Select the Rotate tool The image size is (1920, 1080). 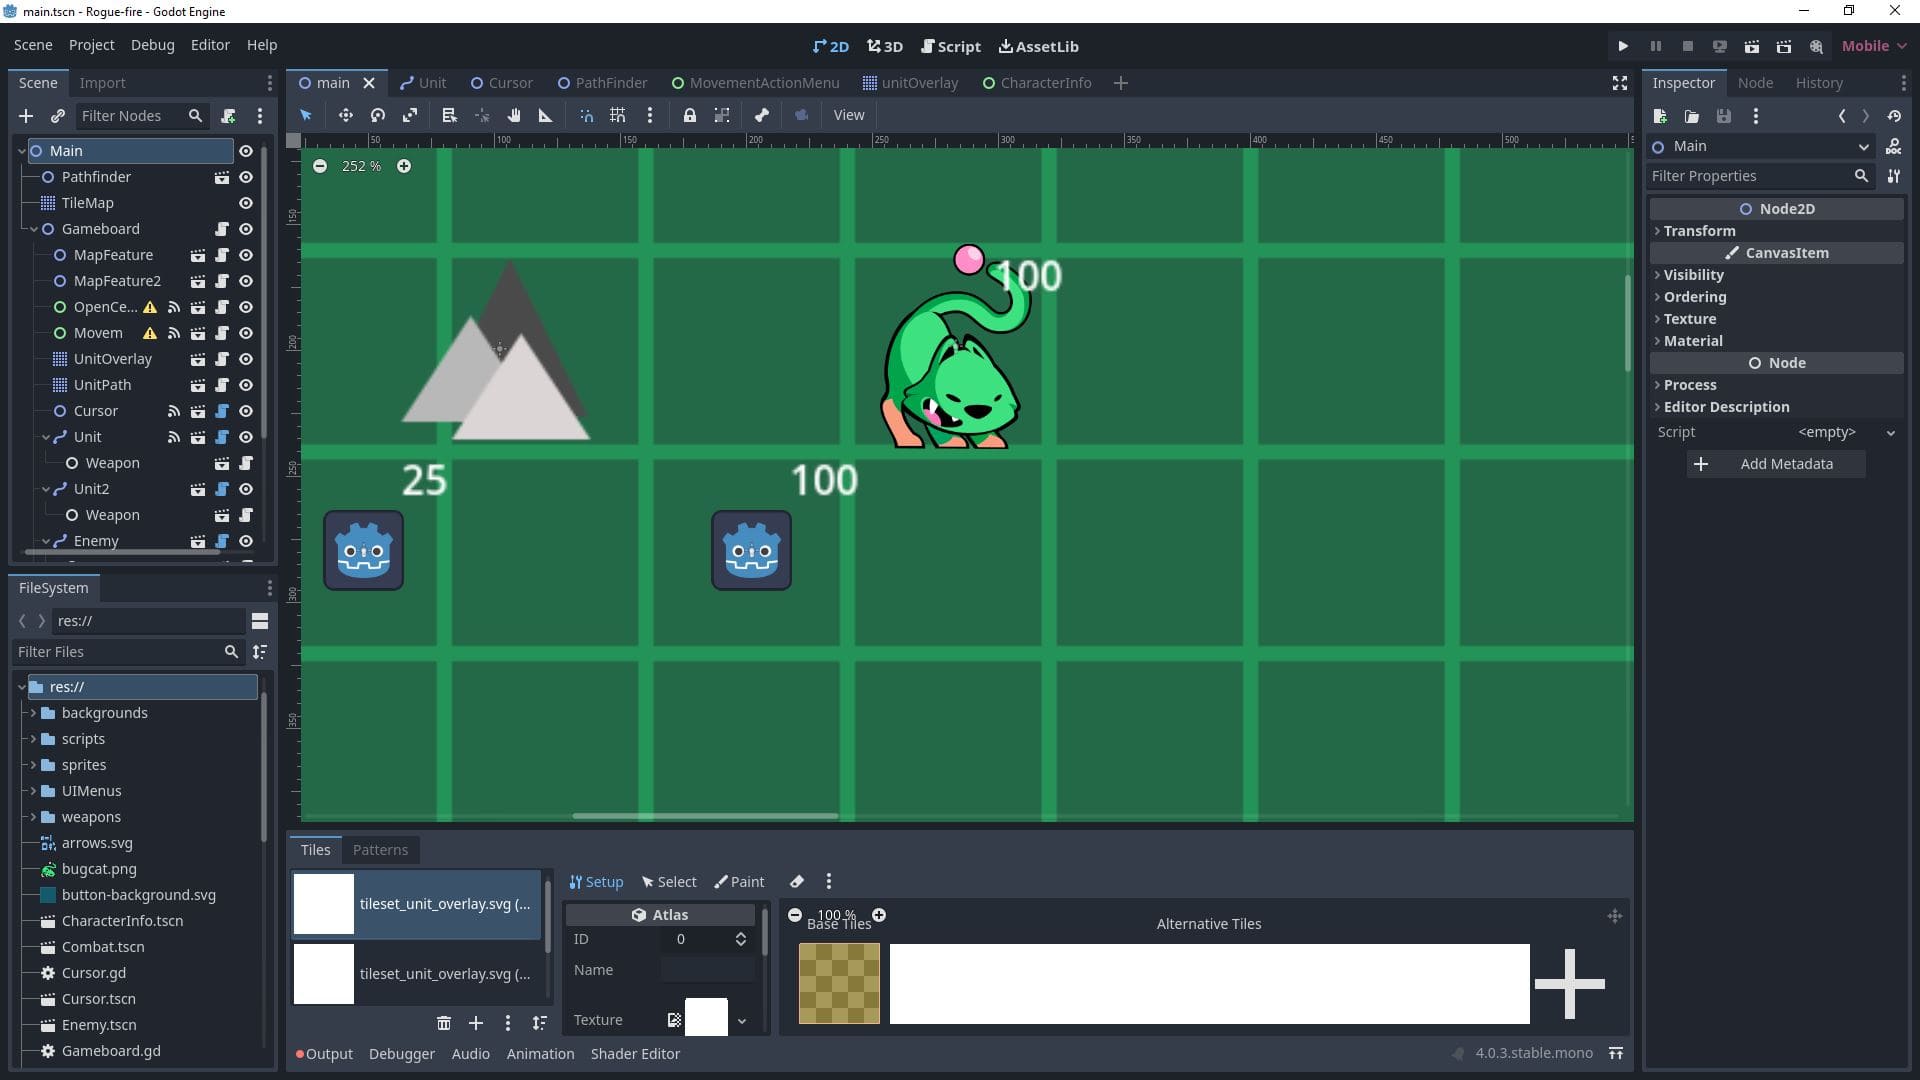click(x=378, y=115)
